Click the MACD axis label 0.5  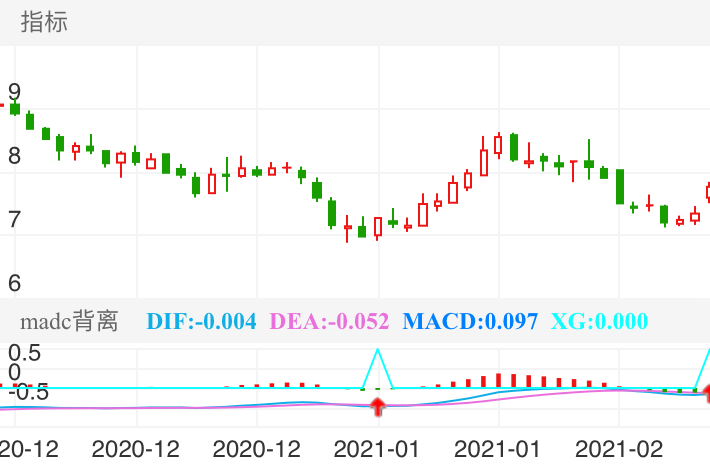point(24,353)
